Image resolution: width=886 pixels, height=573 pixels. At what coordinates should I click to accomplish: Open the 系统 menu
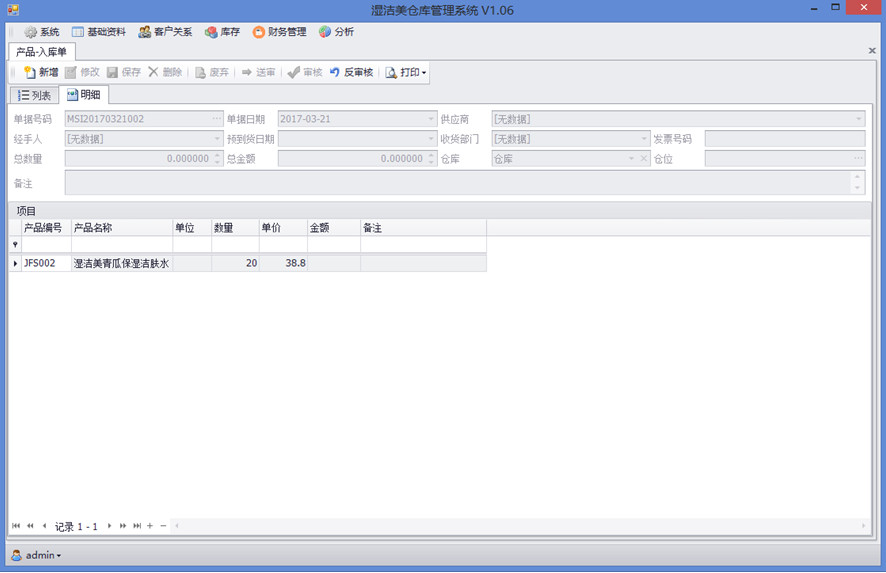tap(42, 32)
